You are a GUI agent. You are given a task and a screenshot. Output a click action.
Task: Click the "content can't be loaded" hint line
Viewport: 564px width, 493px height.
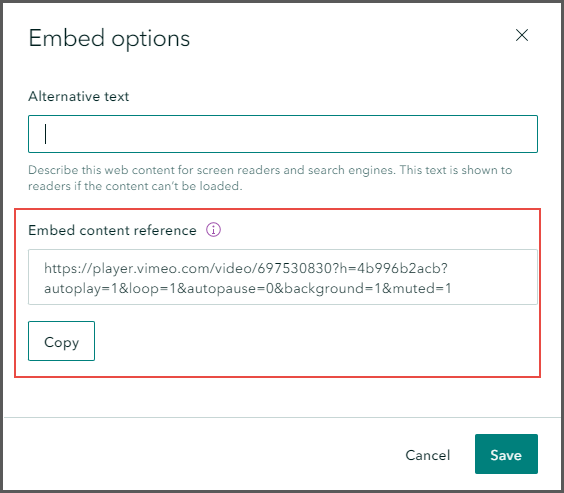135,186
